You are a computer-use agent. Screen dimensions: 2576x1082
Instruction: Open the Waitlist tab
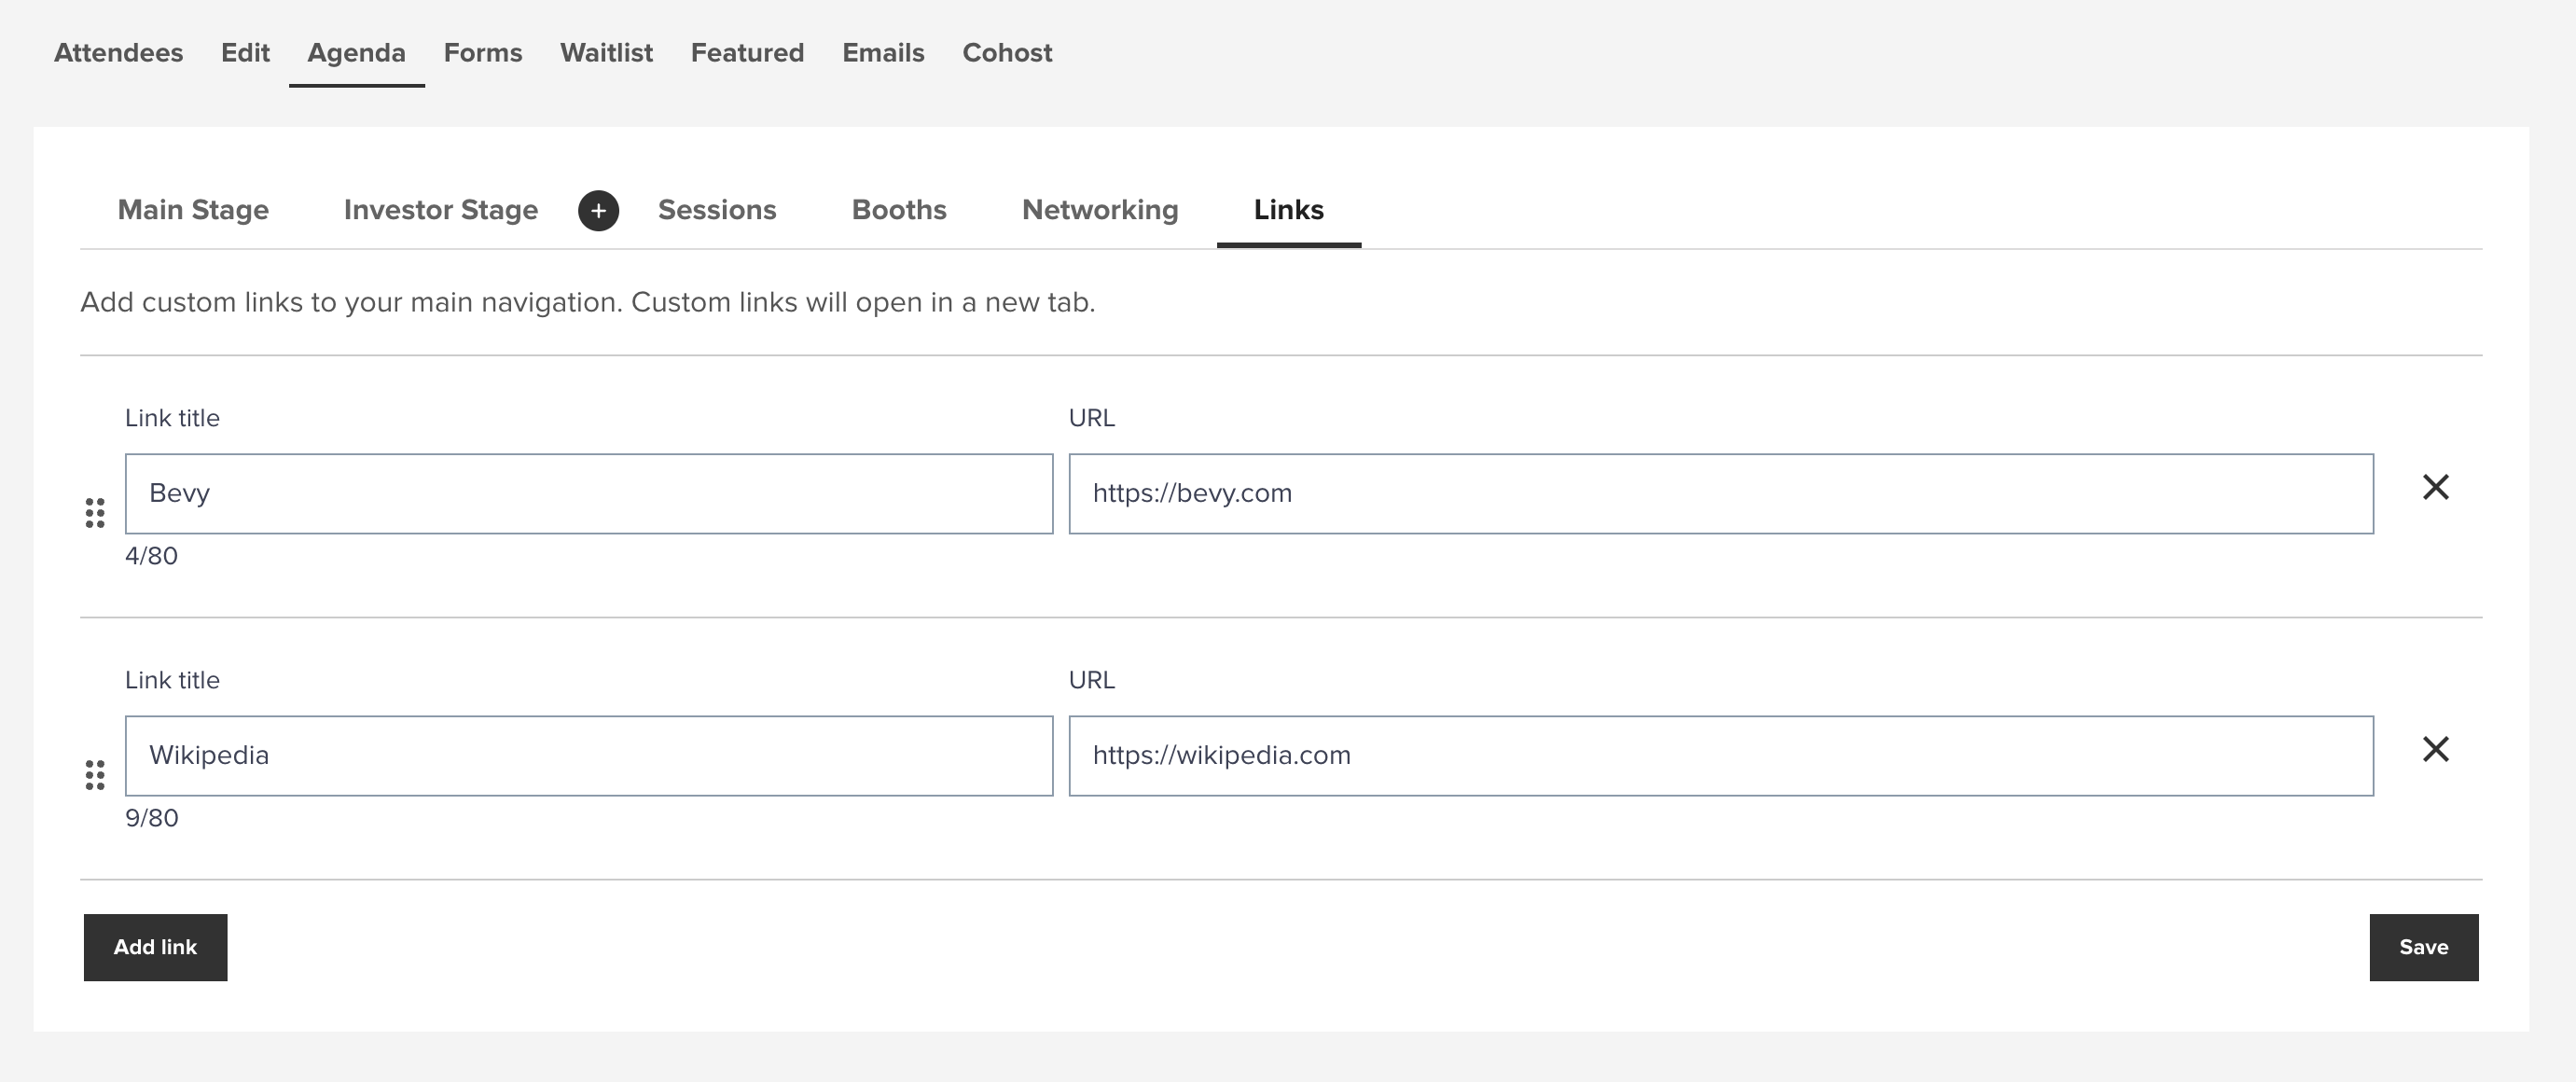click(606, 53)
